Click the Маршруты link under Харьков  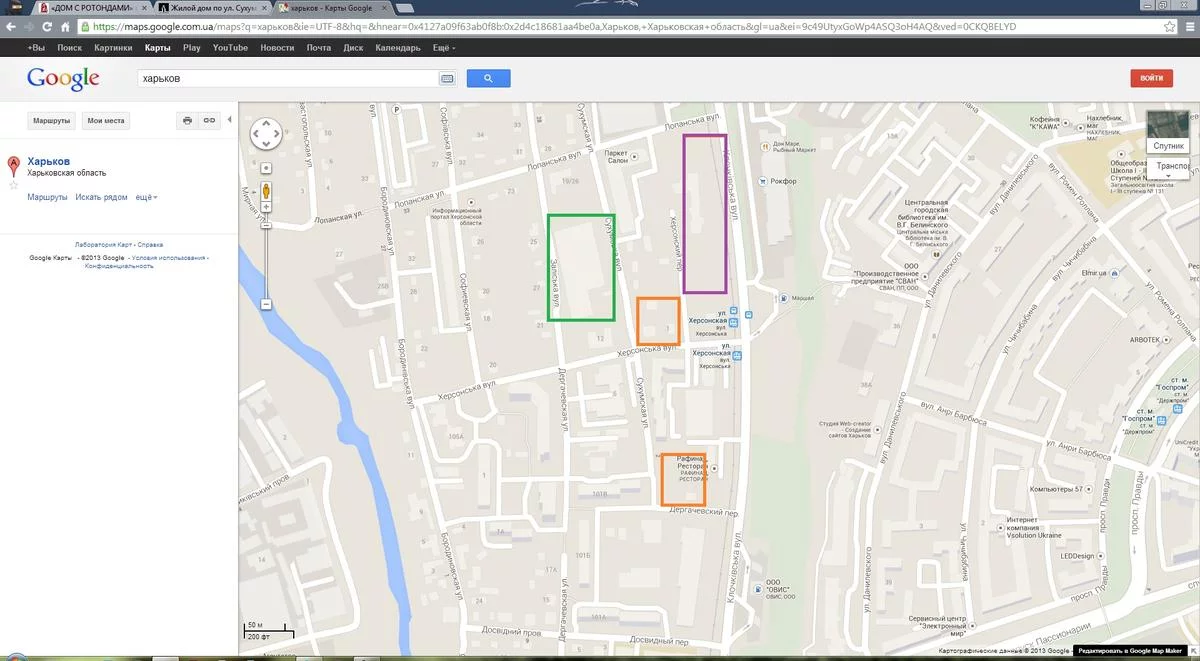pos(48,198)
